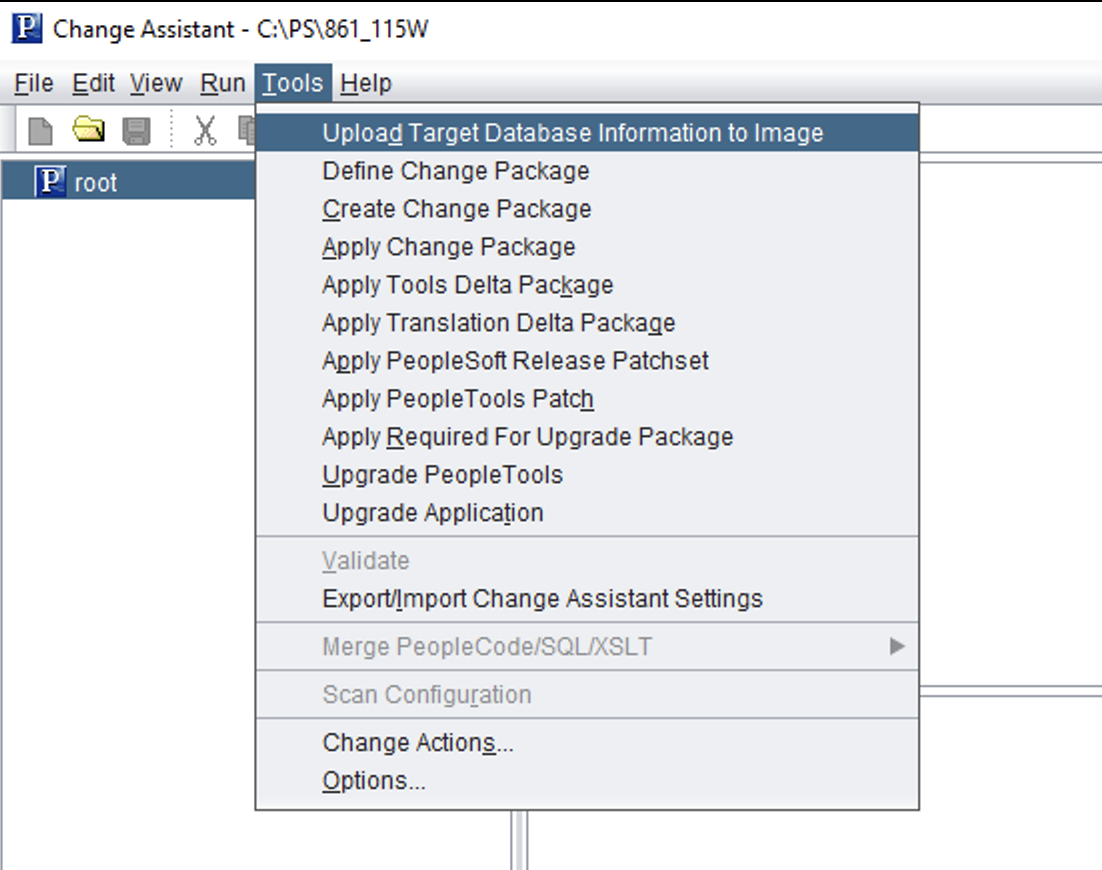Choose Define Change Package from the menu
The height and width of the screenshot is (870, 1102).
[x=456, y=170]
